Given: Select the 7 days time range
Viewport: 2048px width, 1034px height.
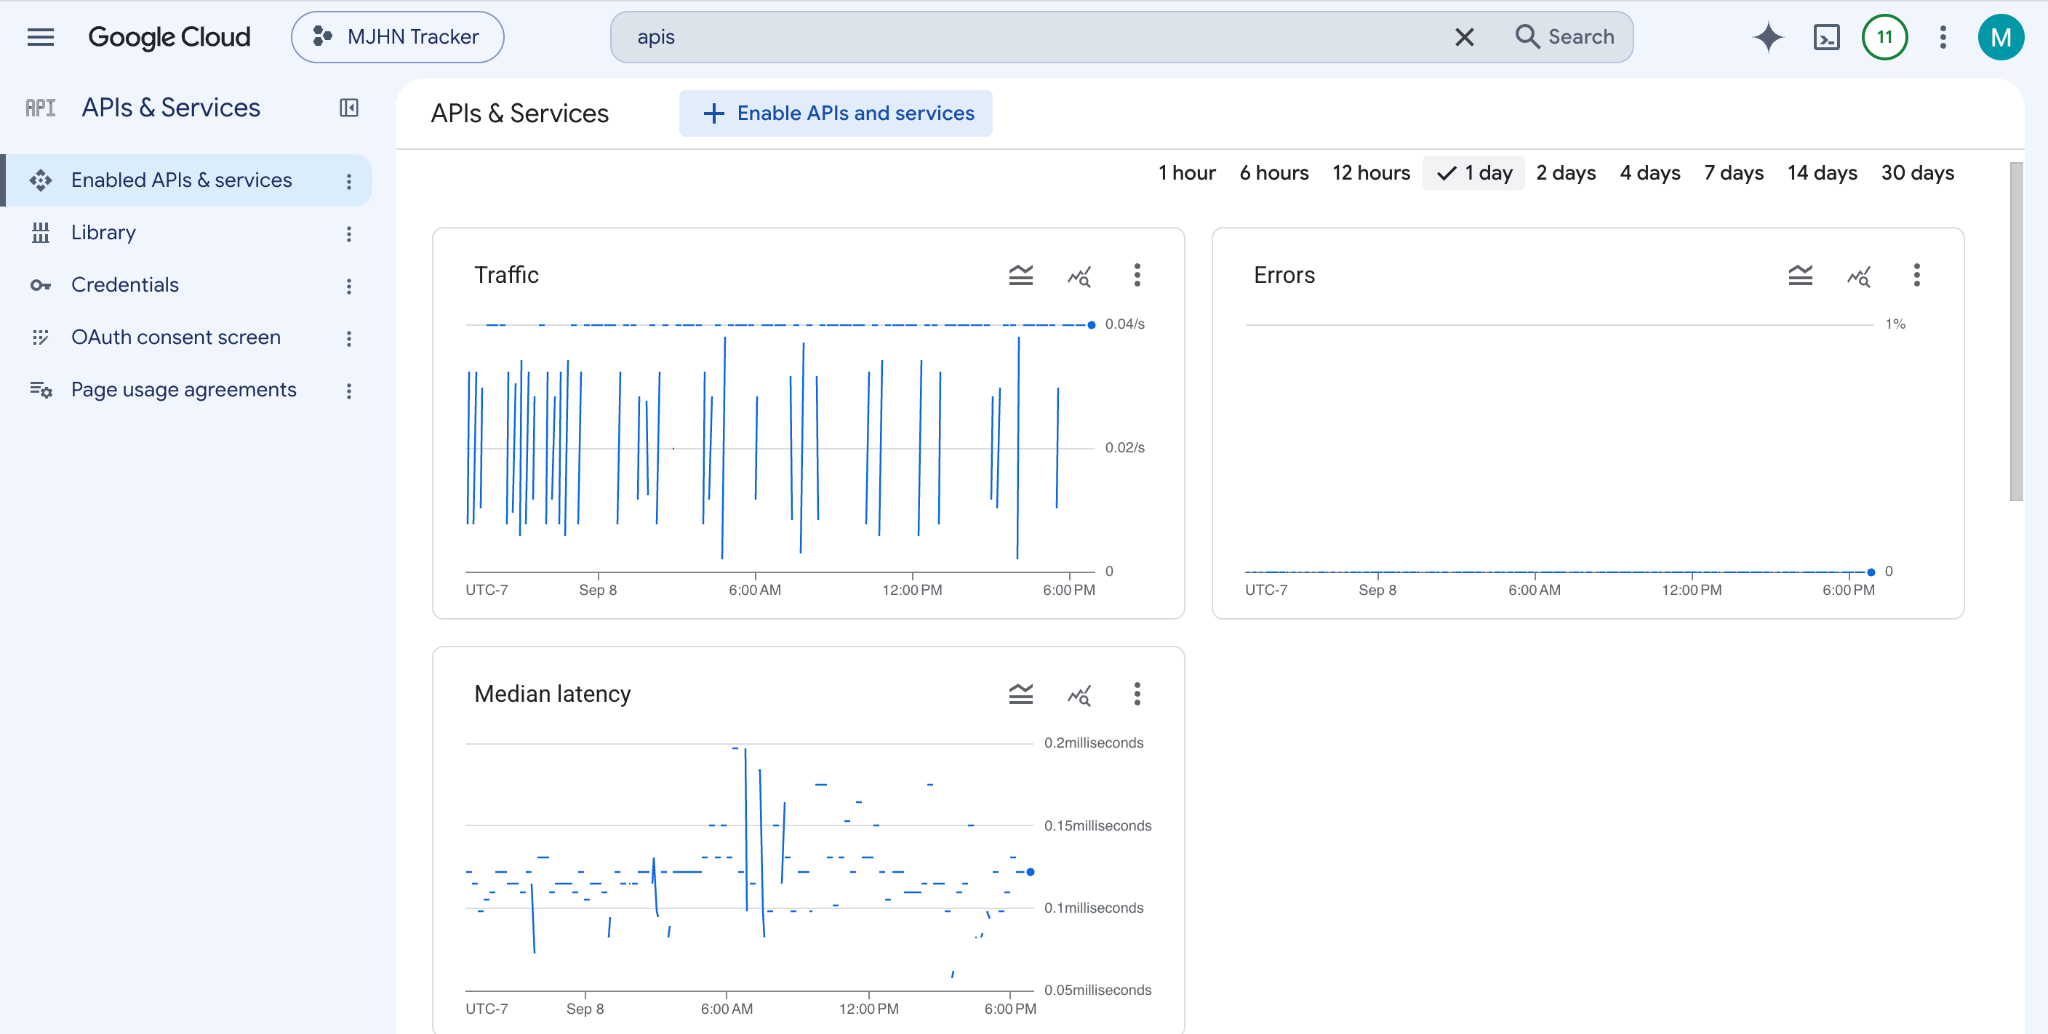Looking at the screenshot, I should point(1734,173).
